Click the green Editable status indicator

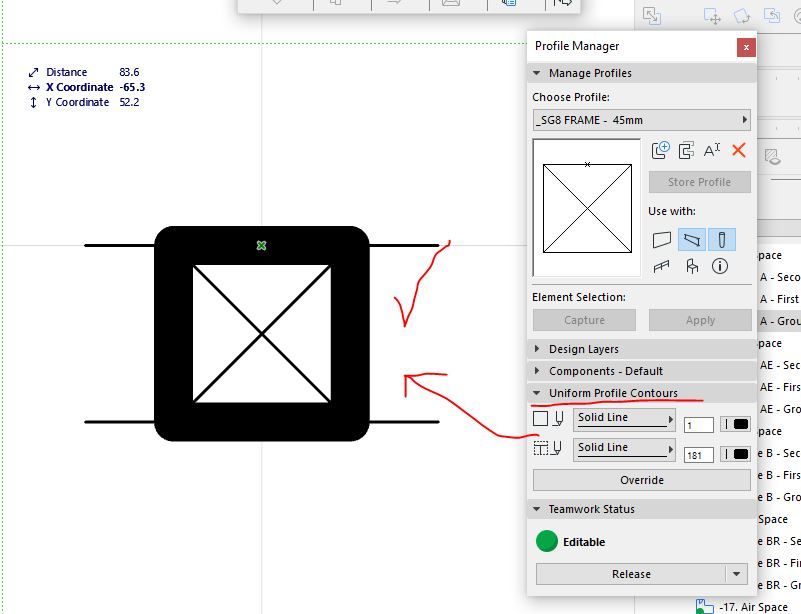pos(547,541)
